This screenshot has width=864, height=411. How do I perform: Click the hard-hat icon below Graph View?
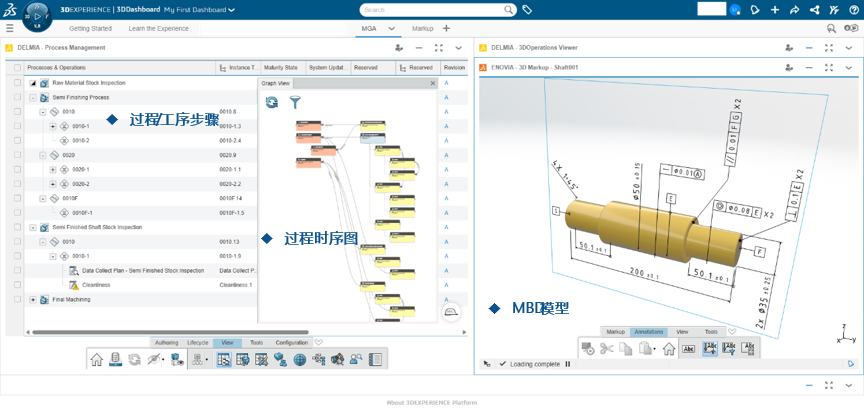point(451,312)
